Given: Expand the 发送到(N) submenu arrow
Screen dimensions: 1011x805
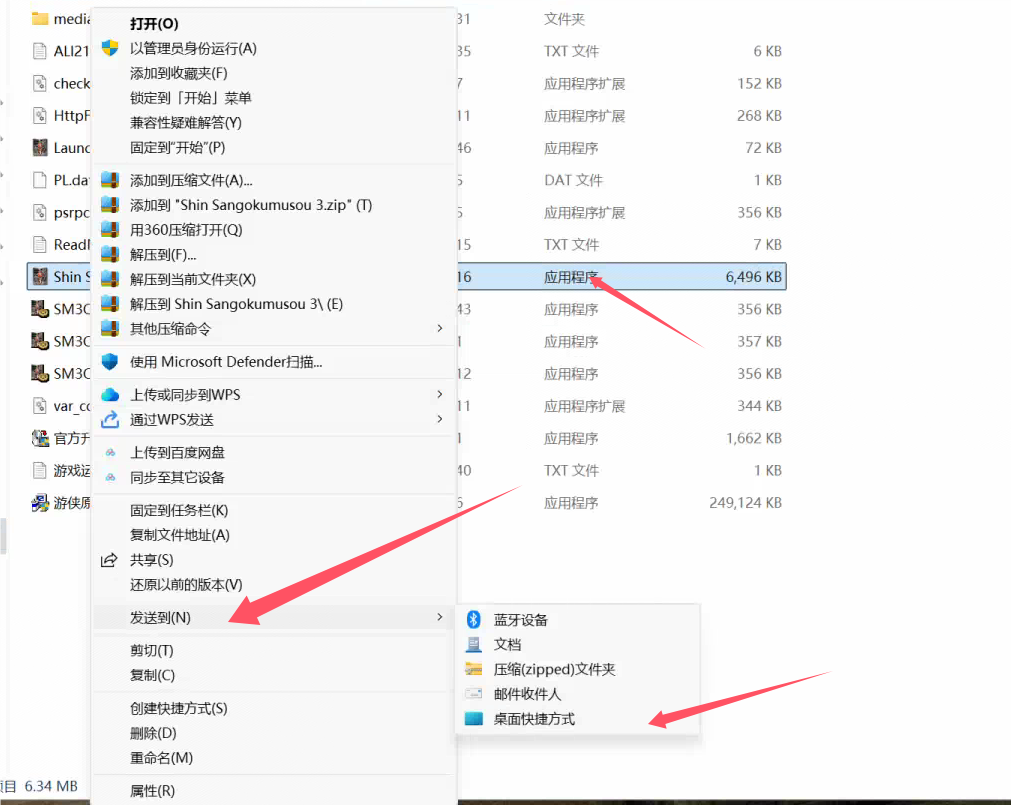Looking at the screenshot, I should (440, 617).
